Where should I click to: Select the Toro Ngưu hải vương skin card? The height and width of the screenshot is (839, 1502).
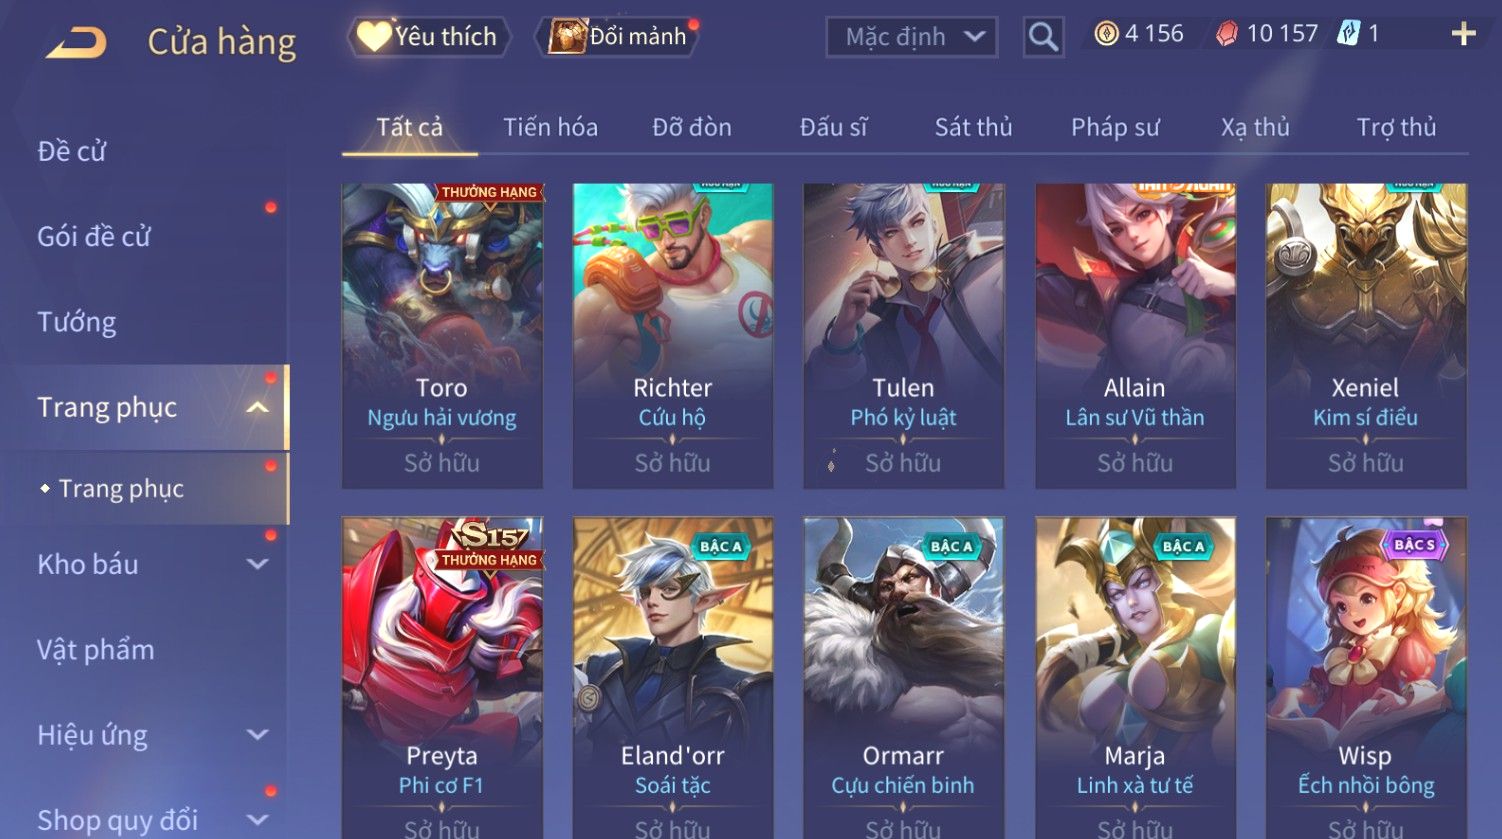click(x=442, y=336)
